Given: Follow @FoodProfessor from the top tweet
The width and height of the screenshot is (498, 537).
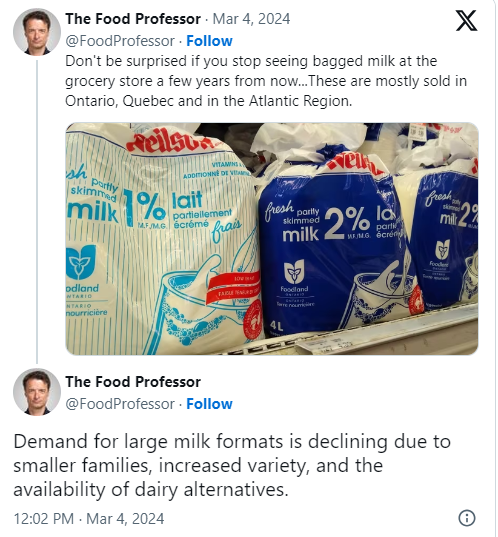Looking at the screenshot, I should tap(209, 41).
